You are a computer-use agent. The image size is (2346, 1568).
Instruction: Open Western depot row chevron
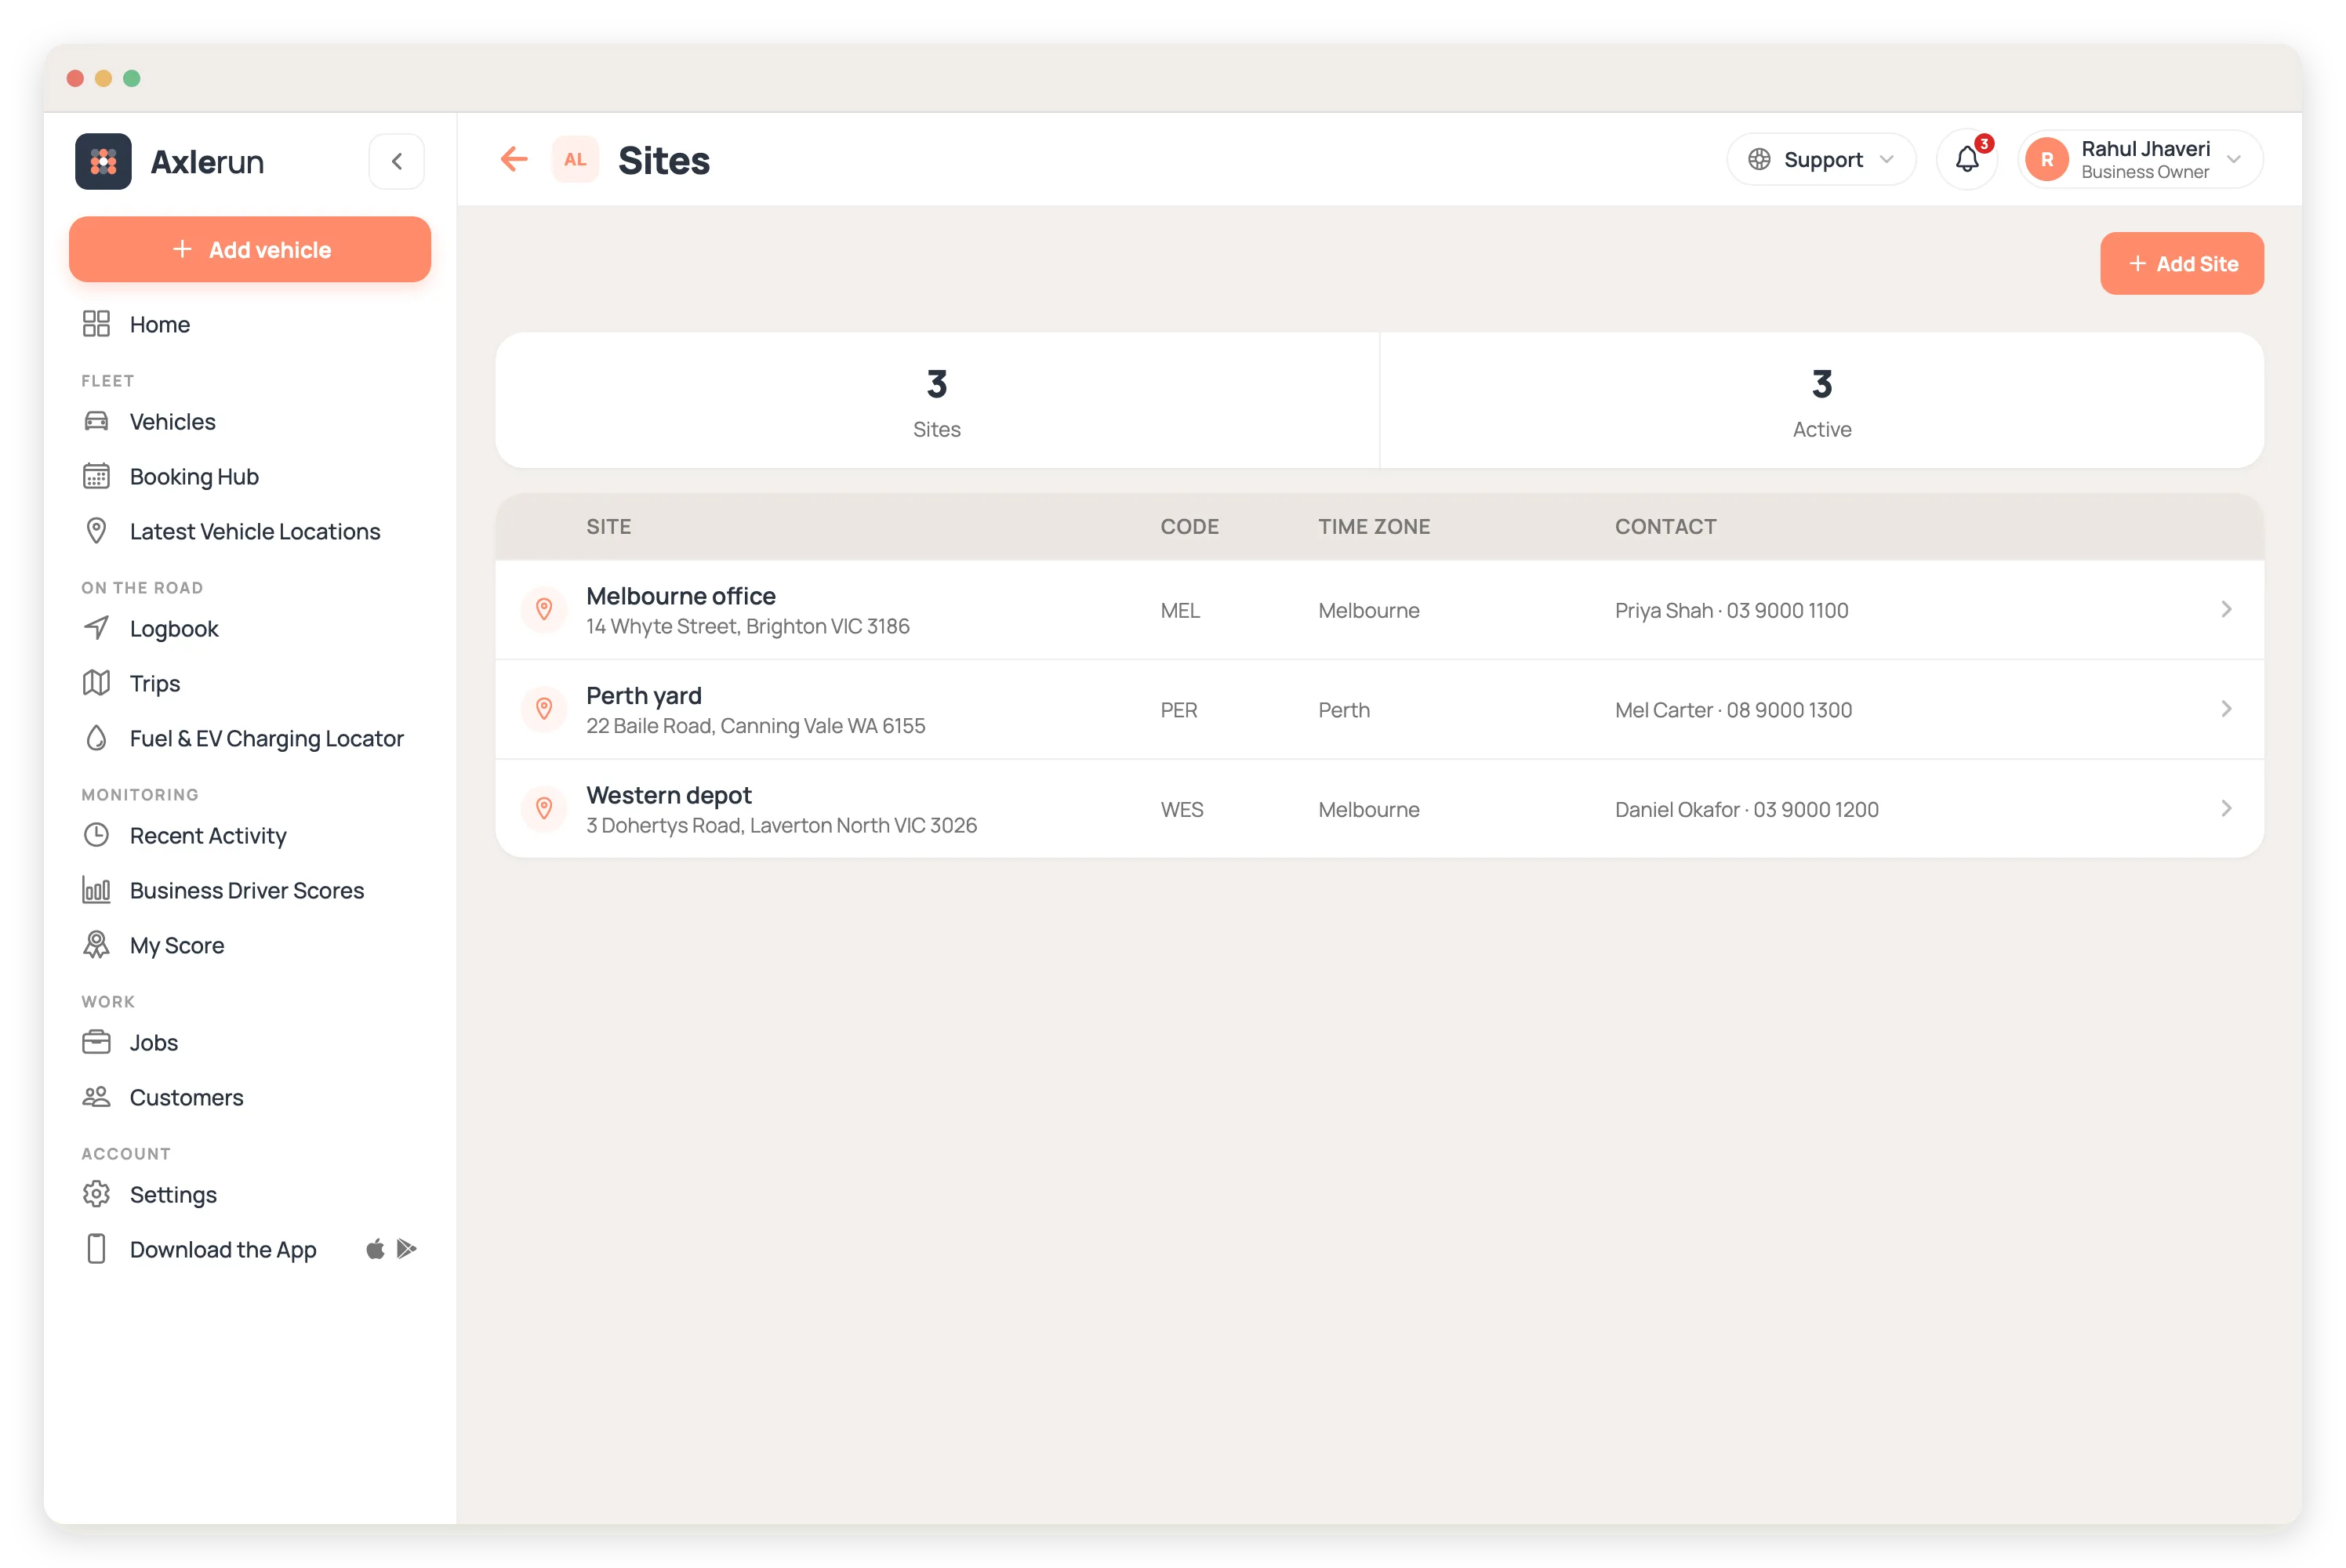[2226, 808]
